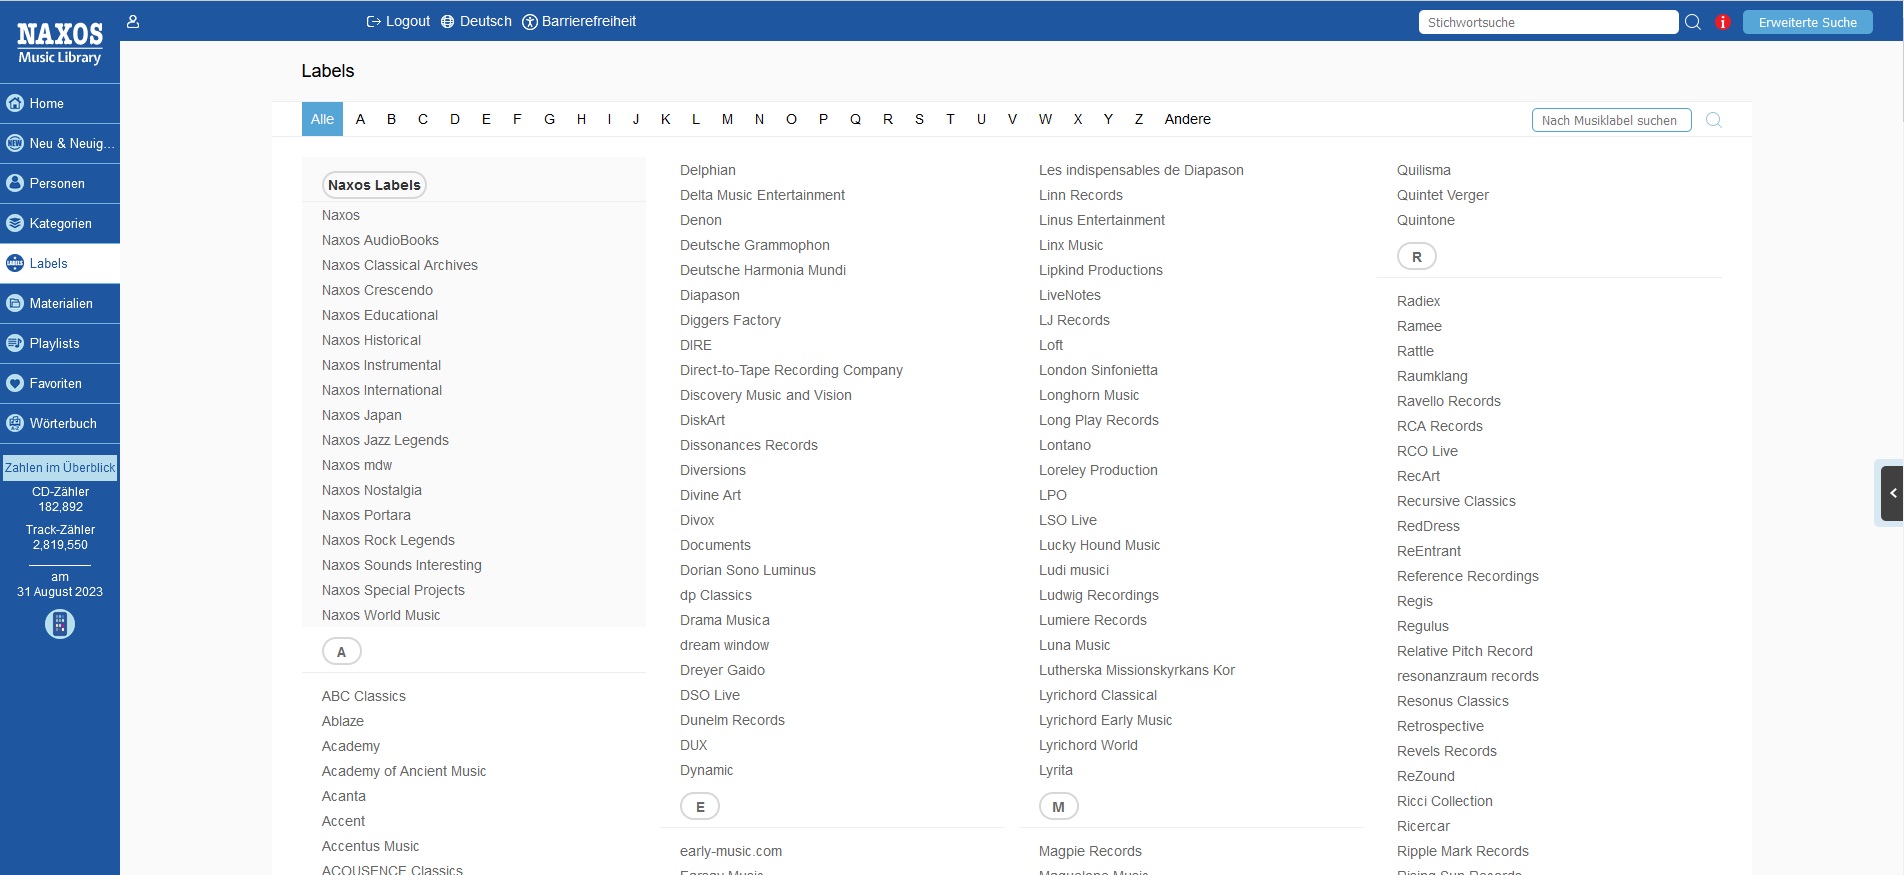Screen dimensions: 1904x875
Task: Expand the right-side collapsed panel arrow
Action: [x=1892, y=493]
